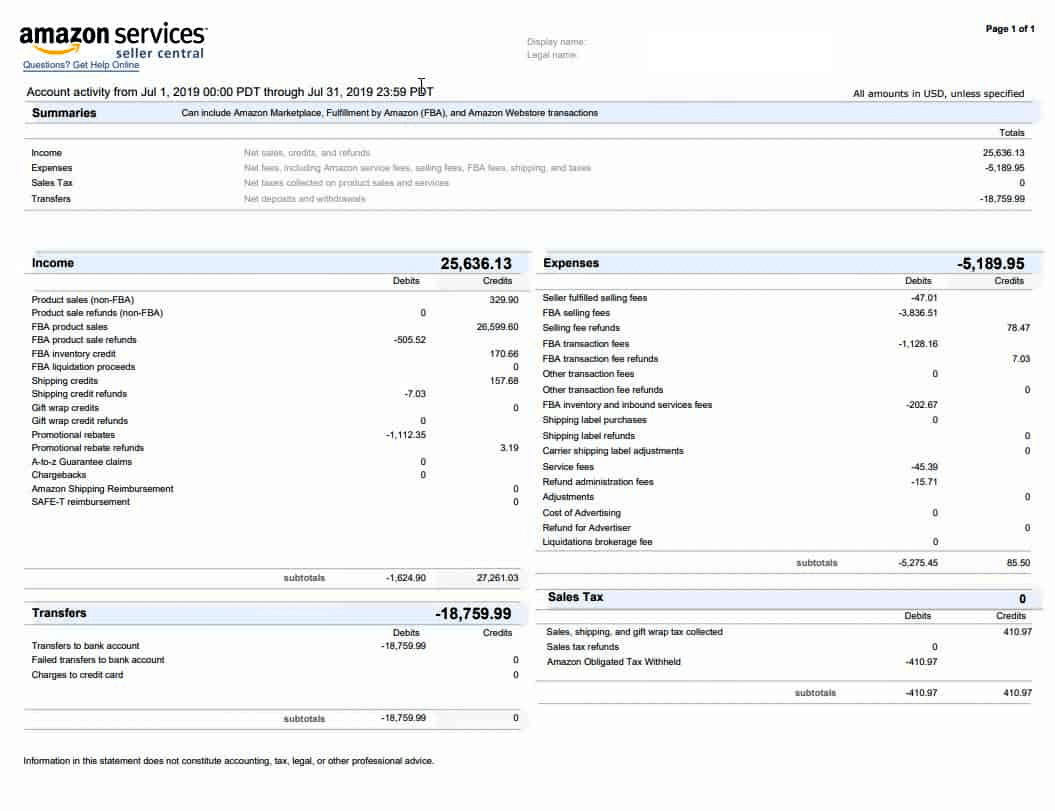Select the FBA inventory credit value 170.66
1055x811 pixels.
coord(504,353)
